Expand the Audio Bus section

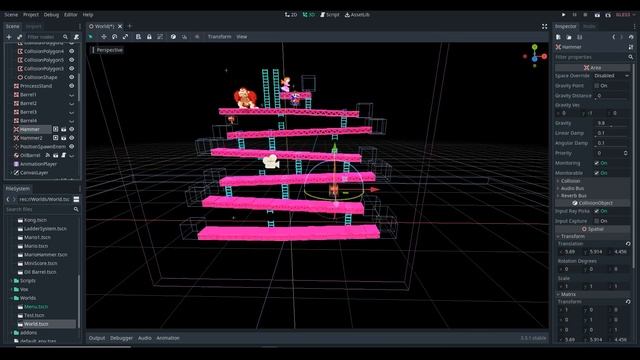pyautogui.click(x=592, y=189)
